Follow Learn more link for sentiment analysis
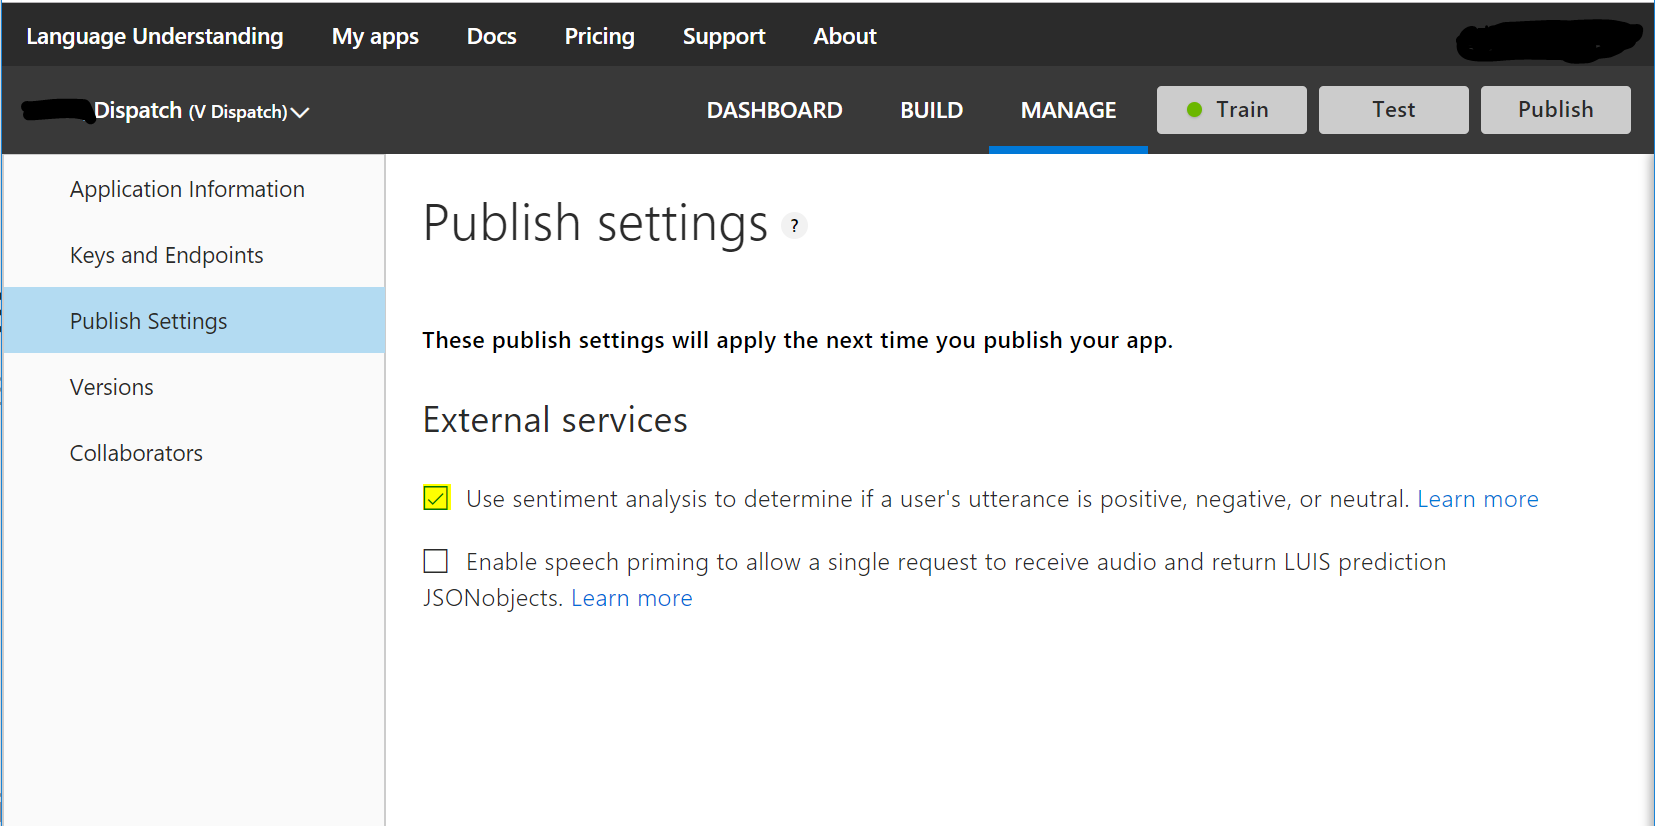Viewport: 1655px width, 826px height. tap(1478, 499)
